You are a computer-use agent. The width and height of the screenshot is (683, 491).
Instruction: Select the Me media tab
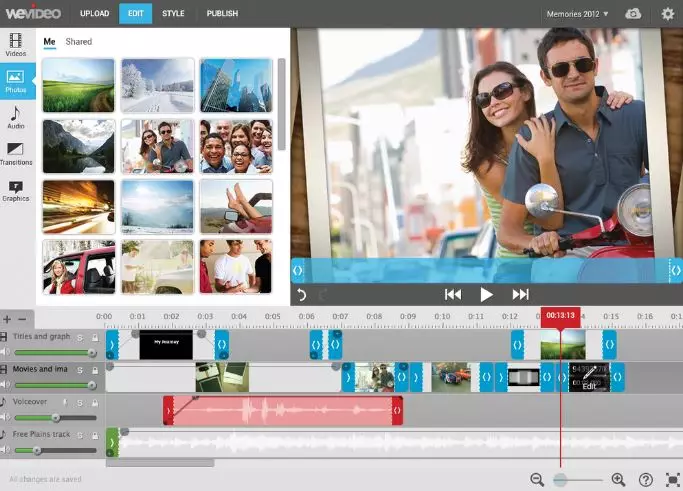(x=49, y=42)
